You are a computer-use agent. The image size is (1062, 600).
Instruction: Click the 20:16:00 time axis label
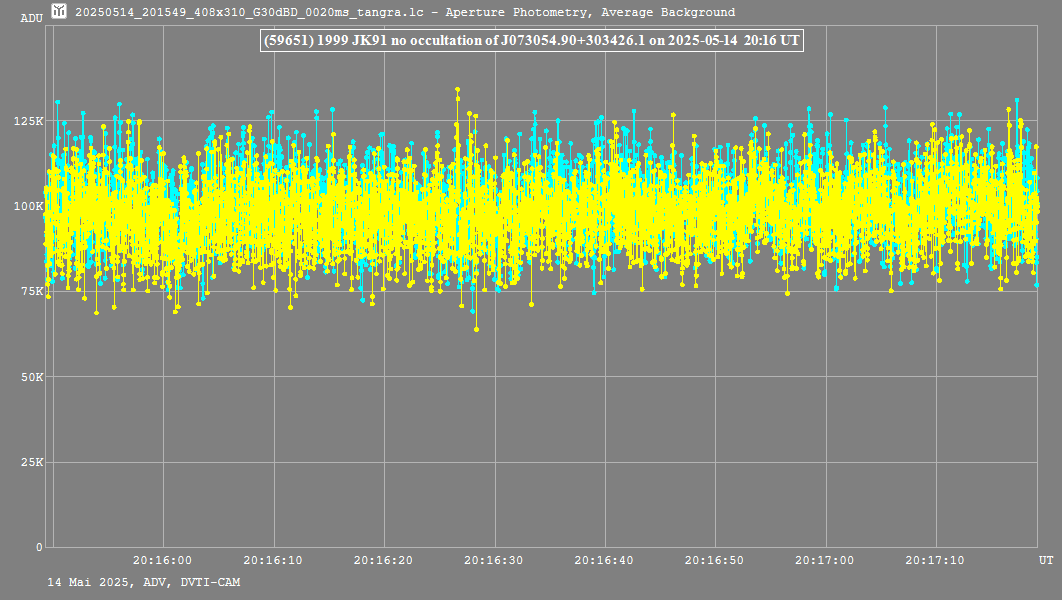pos(162,561)
